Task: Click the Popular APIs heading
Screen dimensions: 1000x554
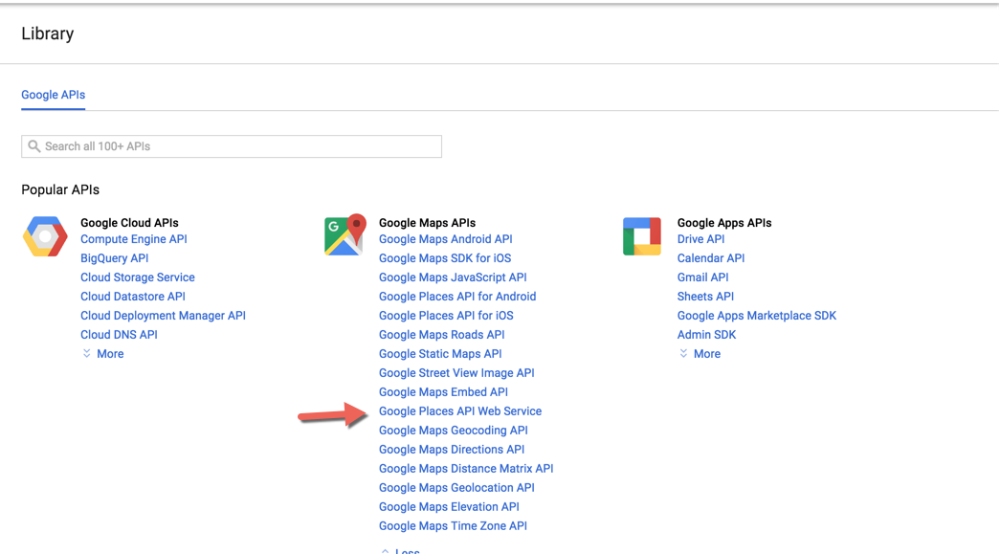Action: (x=61, y=190)
